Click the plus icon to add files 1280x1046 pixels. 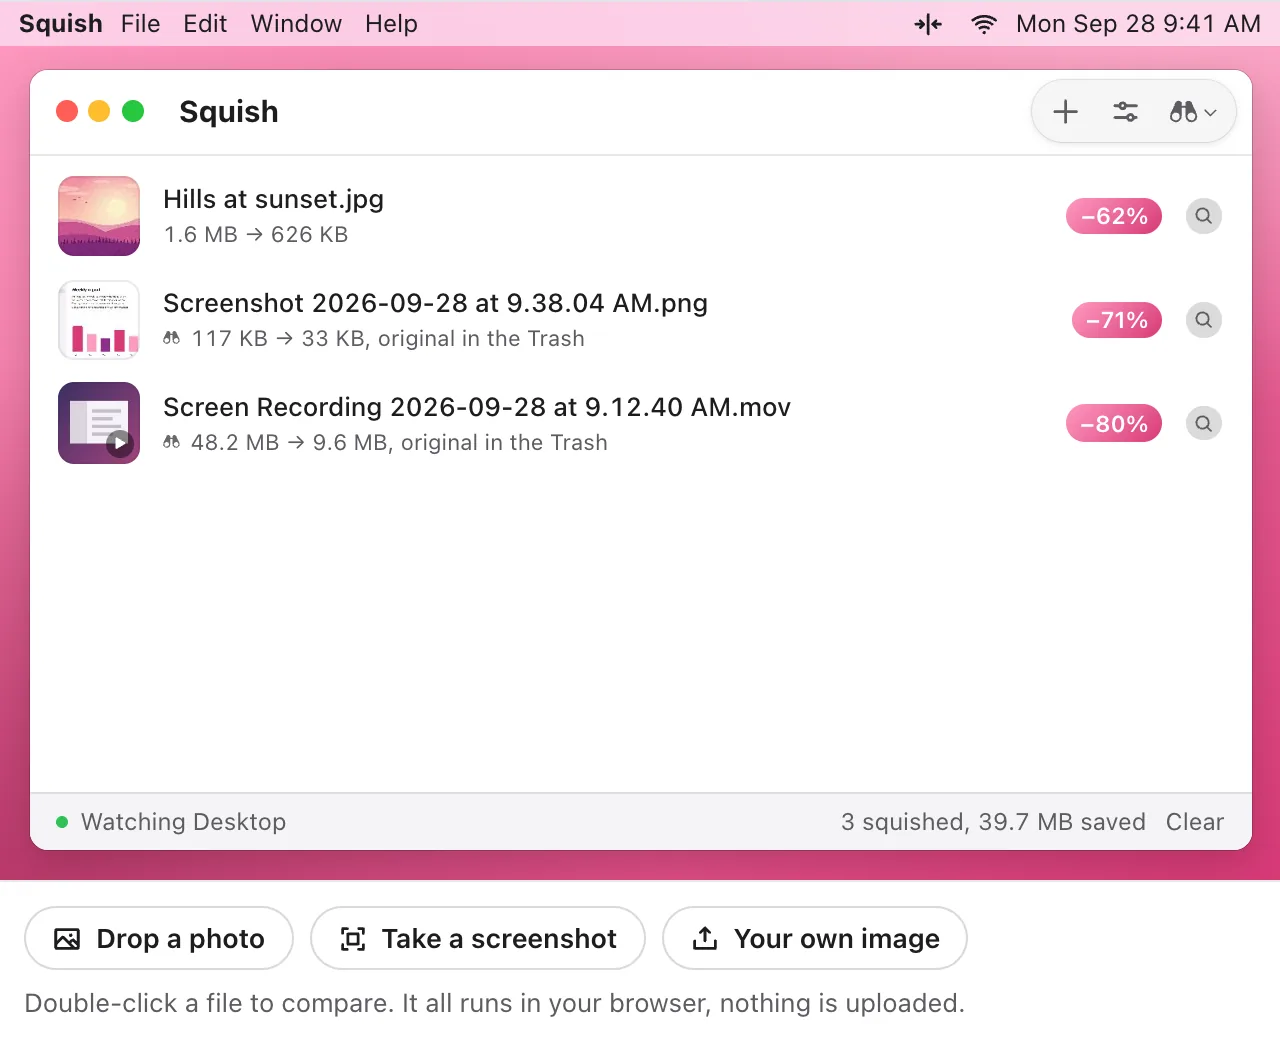tap(1065, 112)
